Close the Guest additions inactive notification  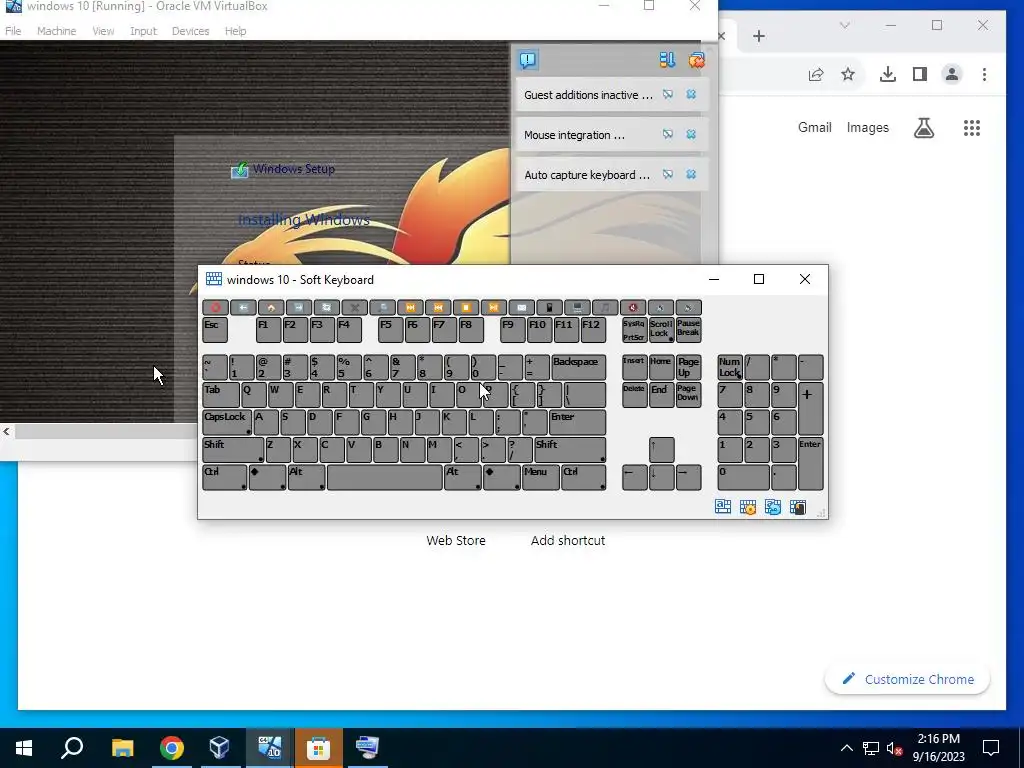691,95
